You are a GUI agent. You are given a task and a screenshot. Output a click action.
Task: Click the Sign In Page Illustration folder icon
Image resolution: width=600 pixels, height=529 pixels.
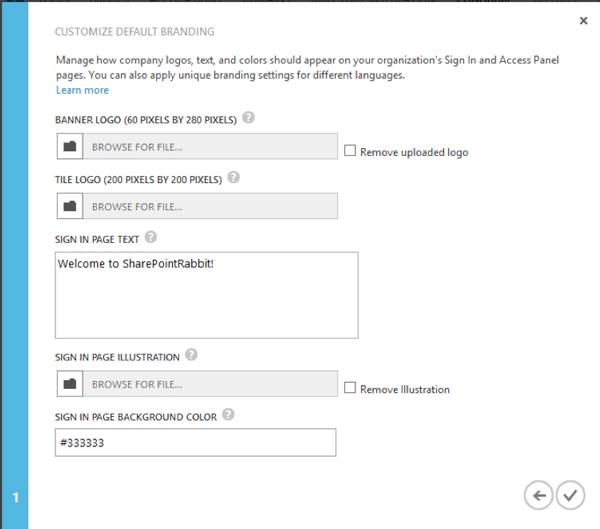[x=70, y=384]
